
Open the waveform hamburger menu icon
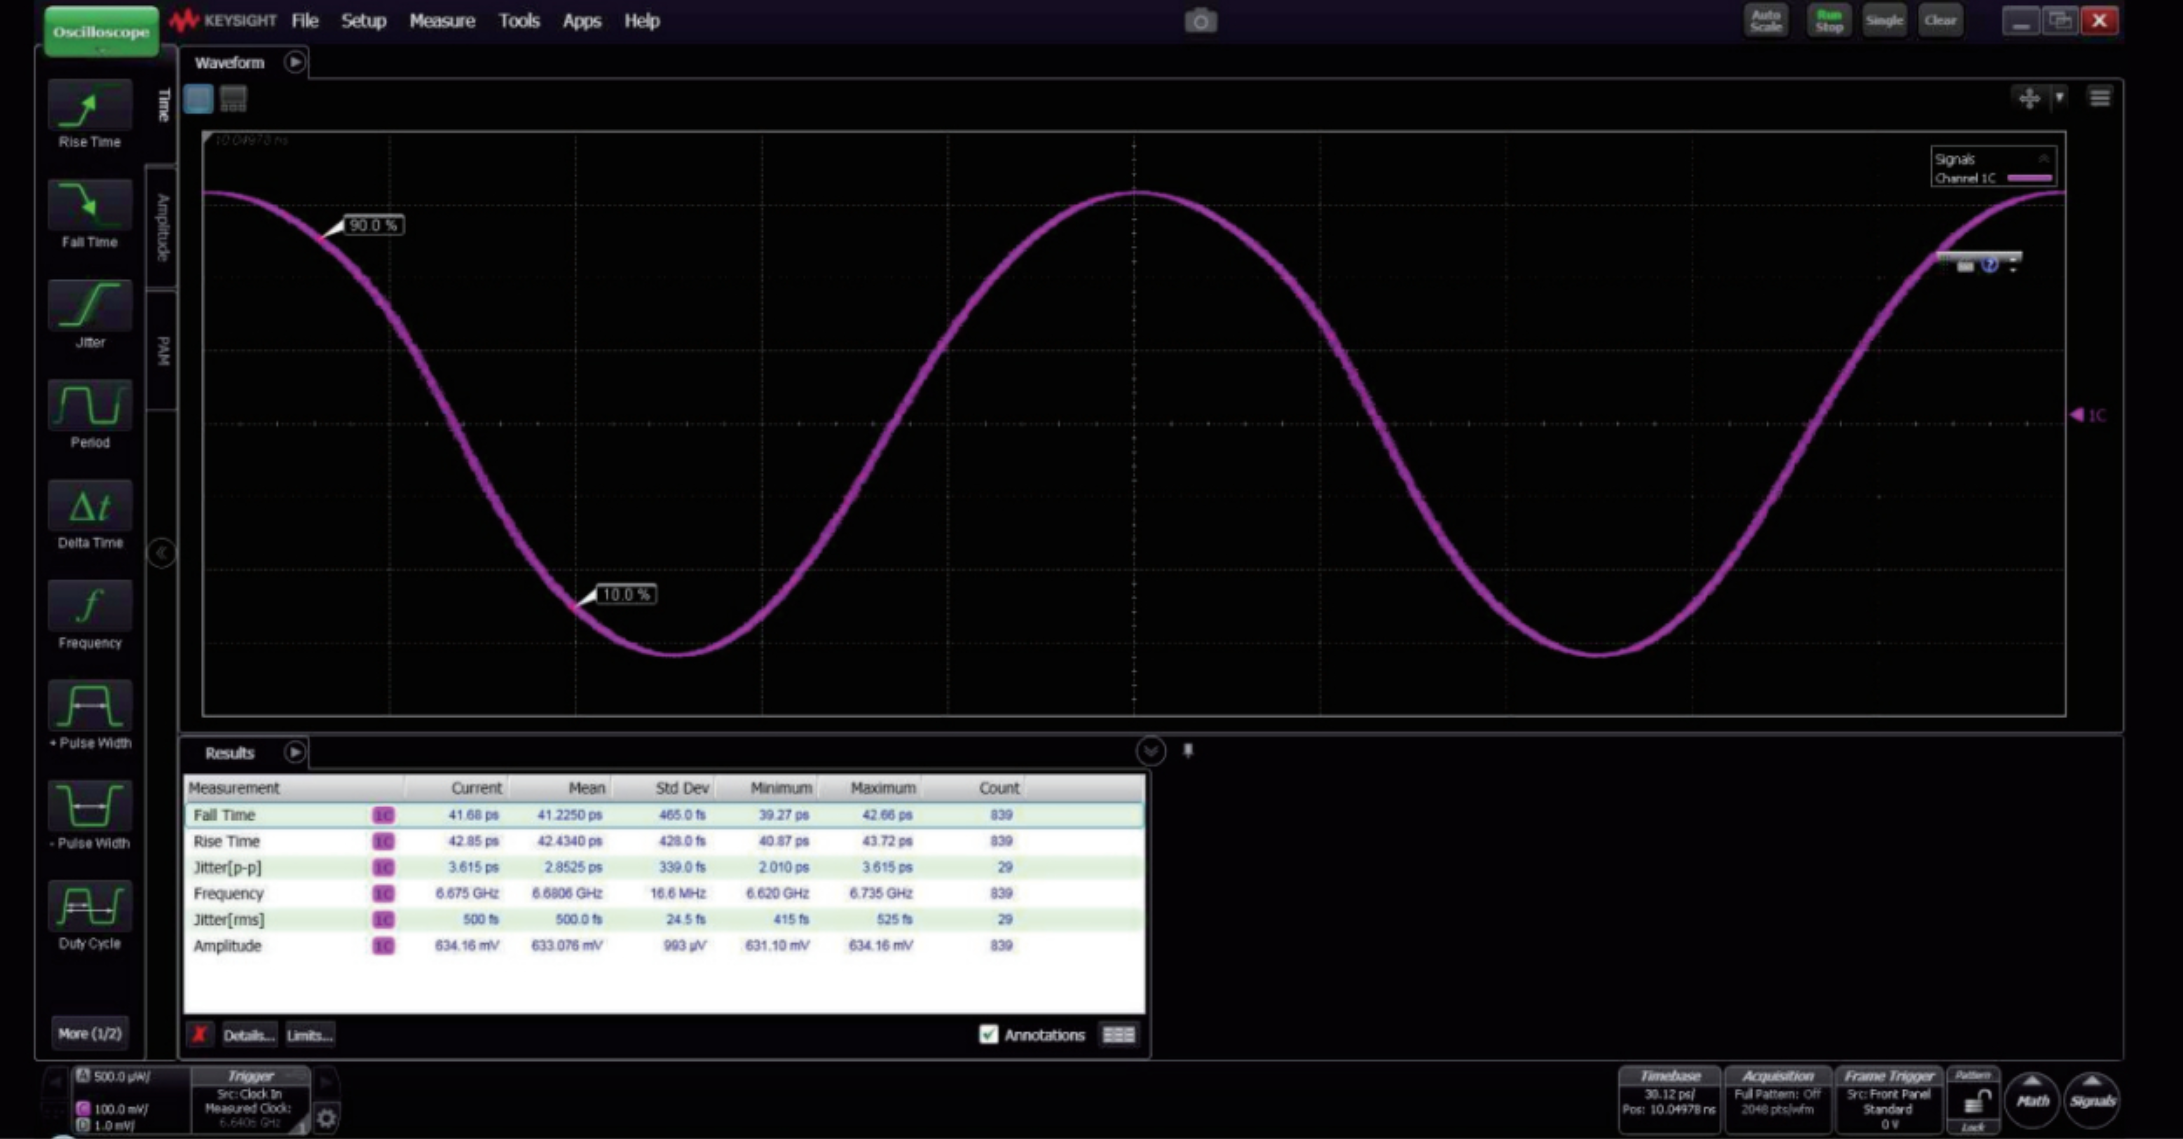2100,98
